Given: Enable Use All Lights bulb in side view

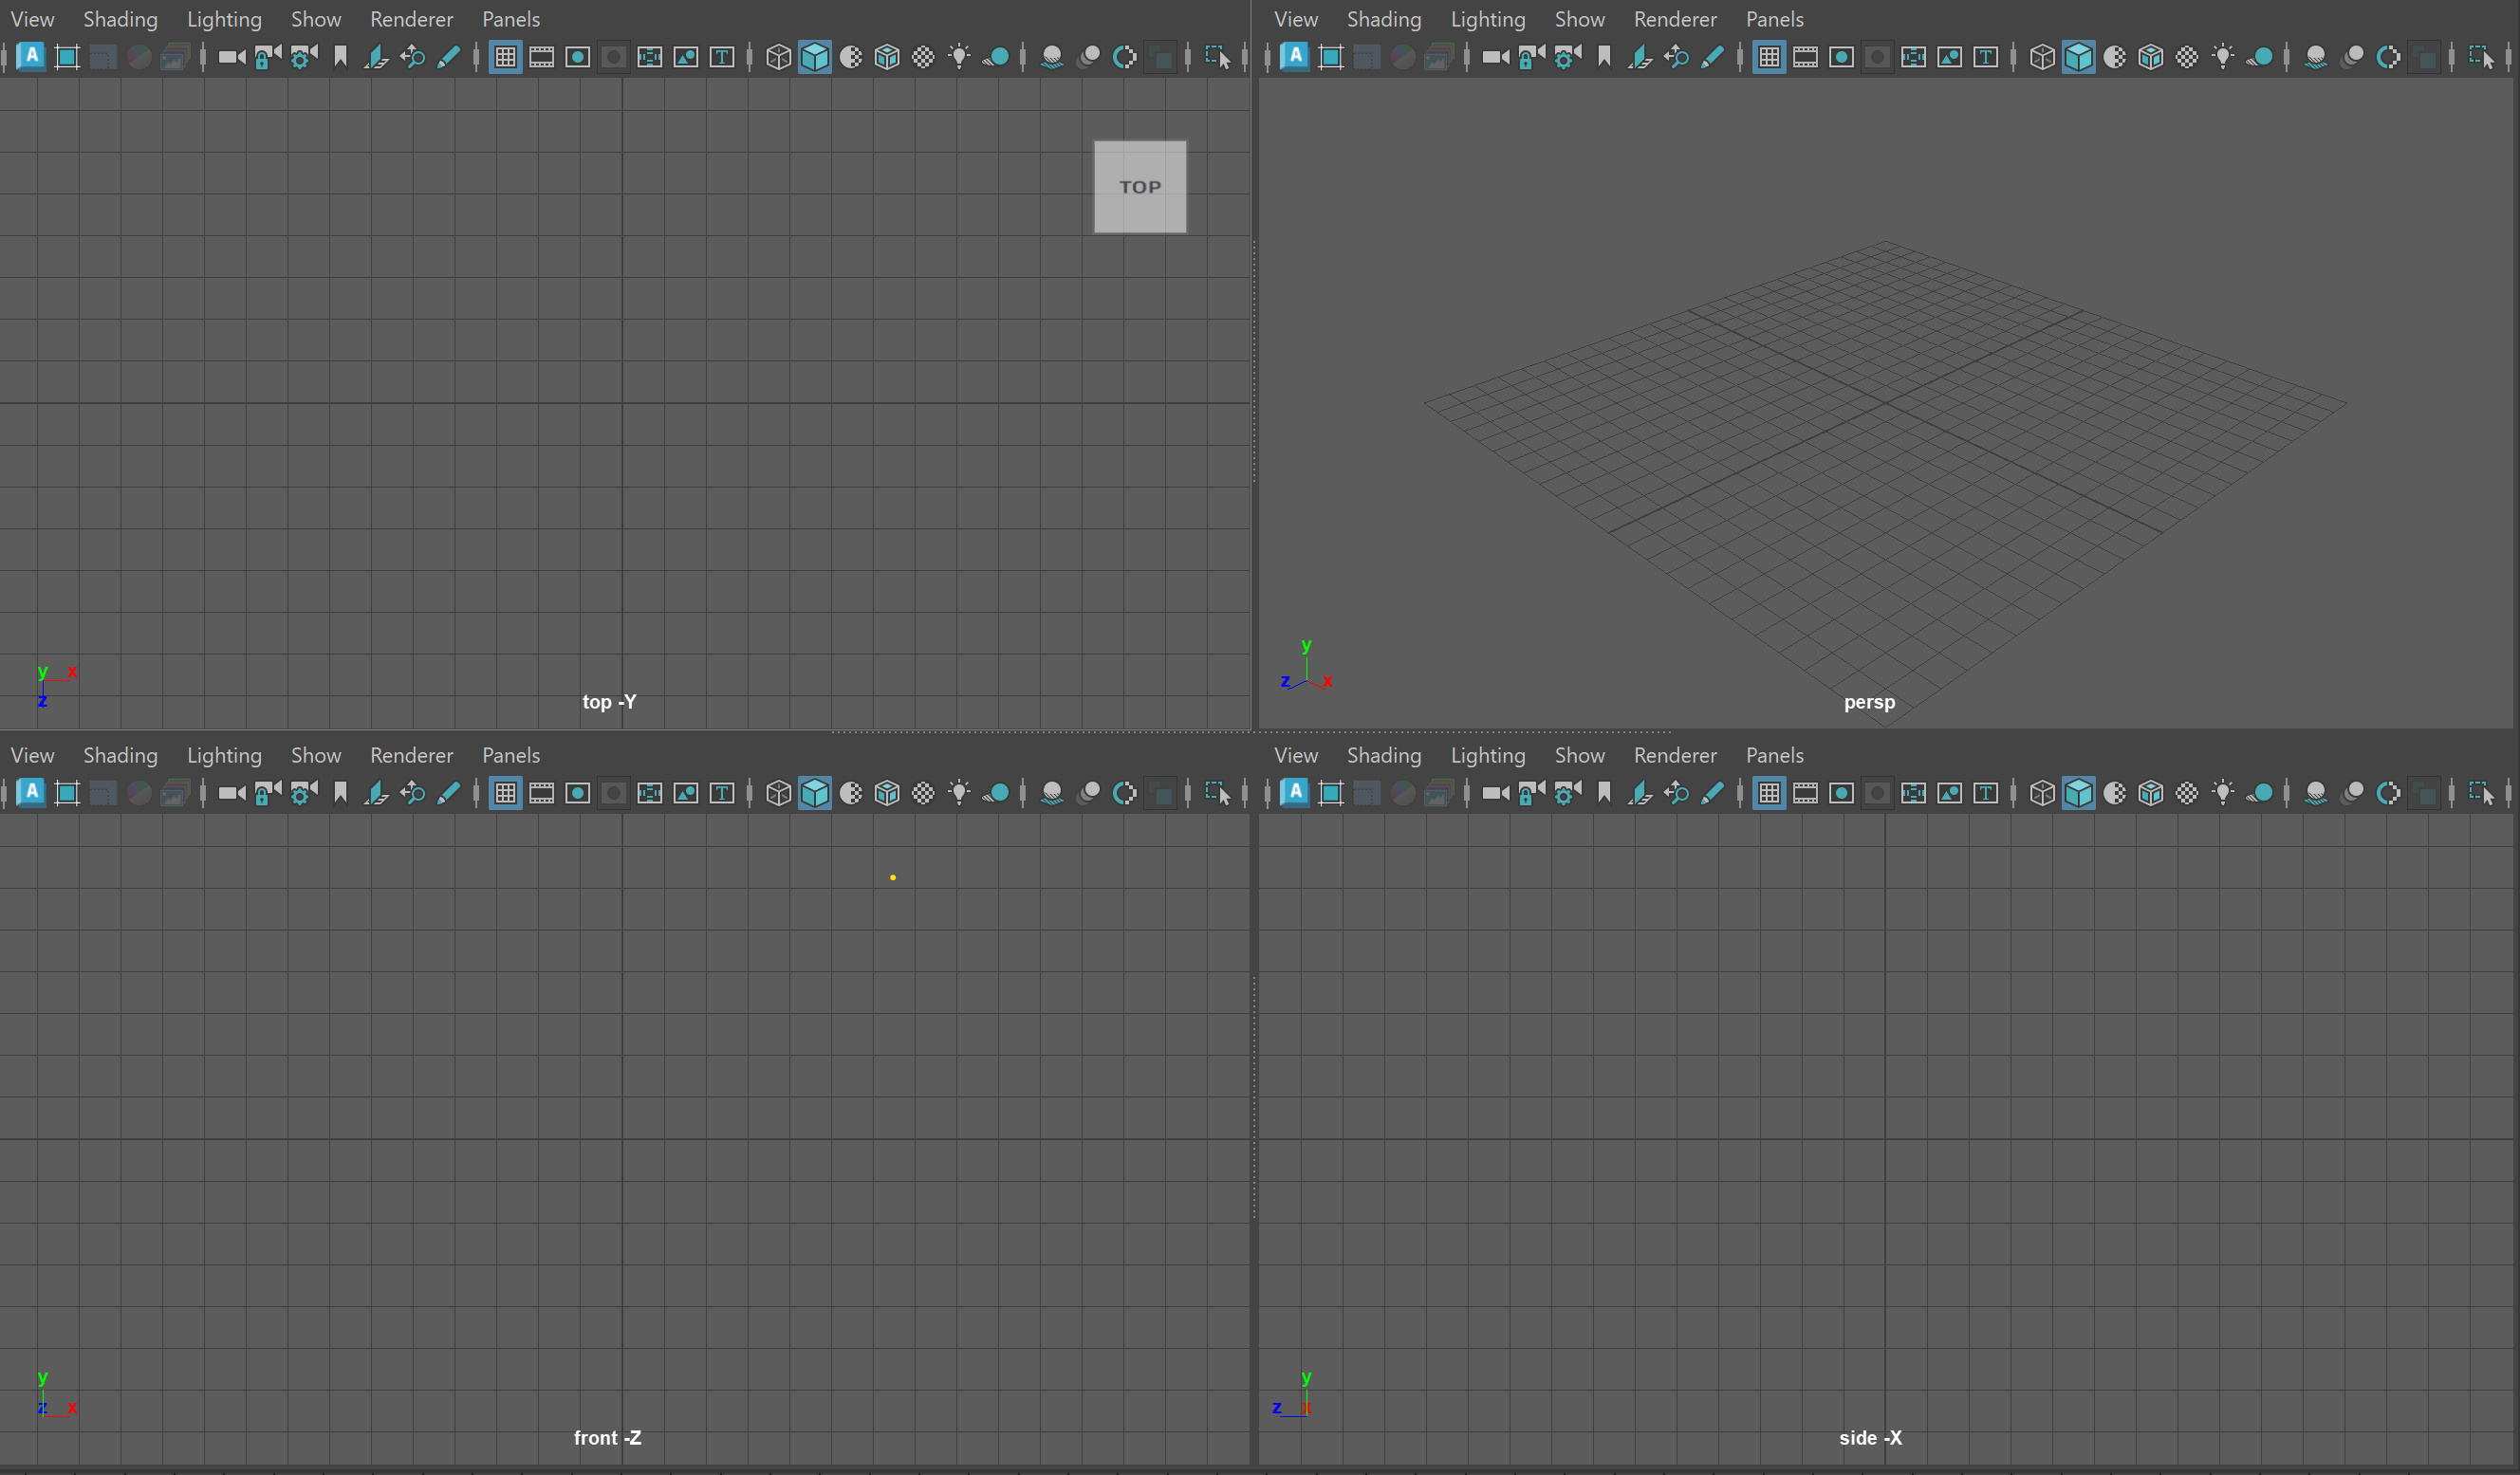Looking at the screenshot, I should (2222, 793).
